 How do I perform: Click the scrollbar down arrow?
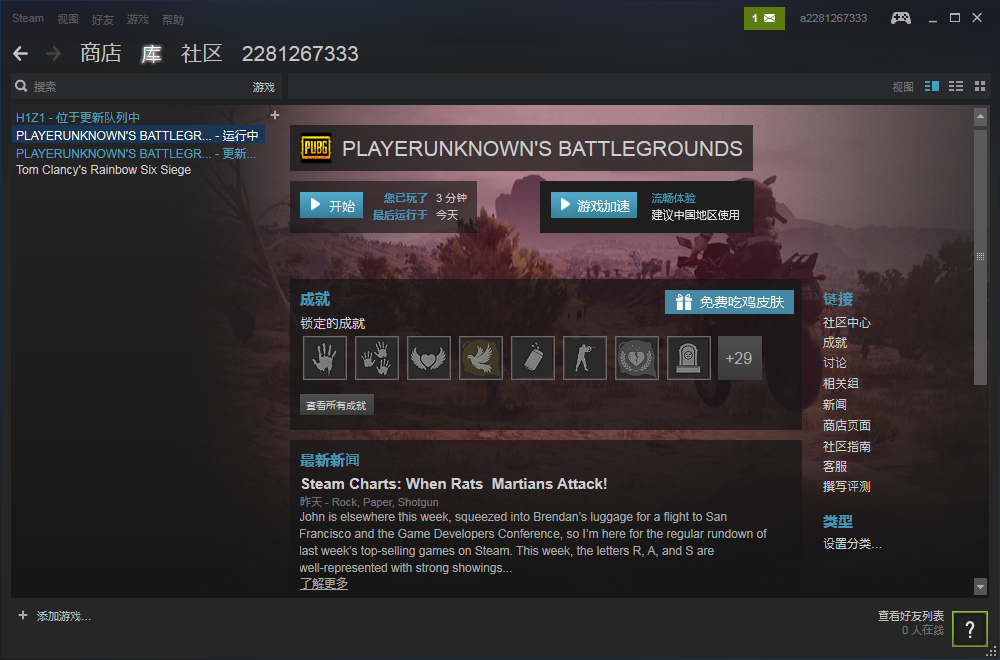tap(980, 587)
